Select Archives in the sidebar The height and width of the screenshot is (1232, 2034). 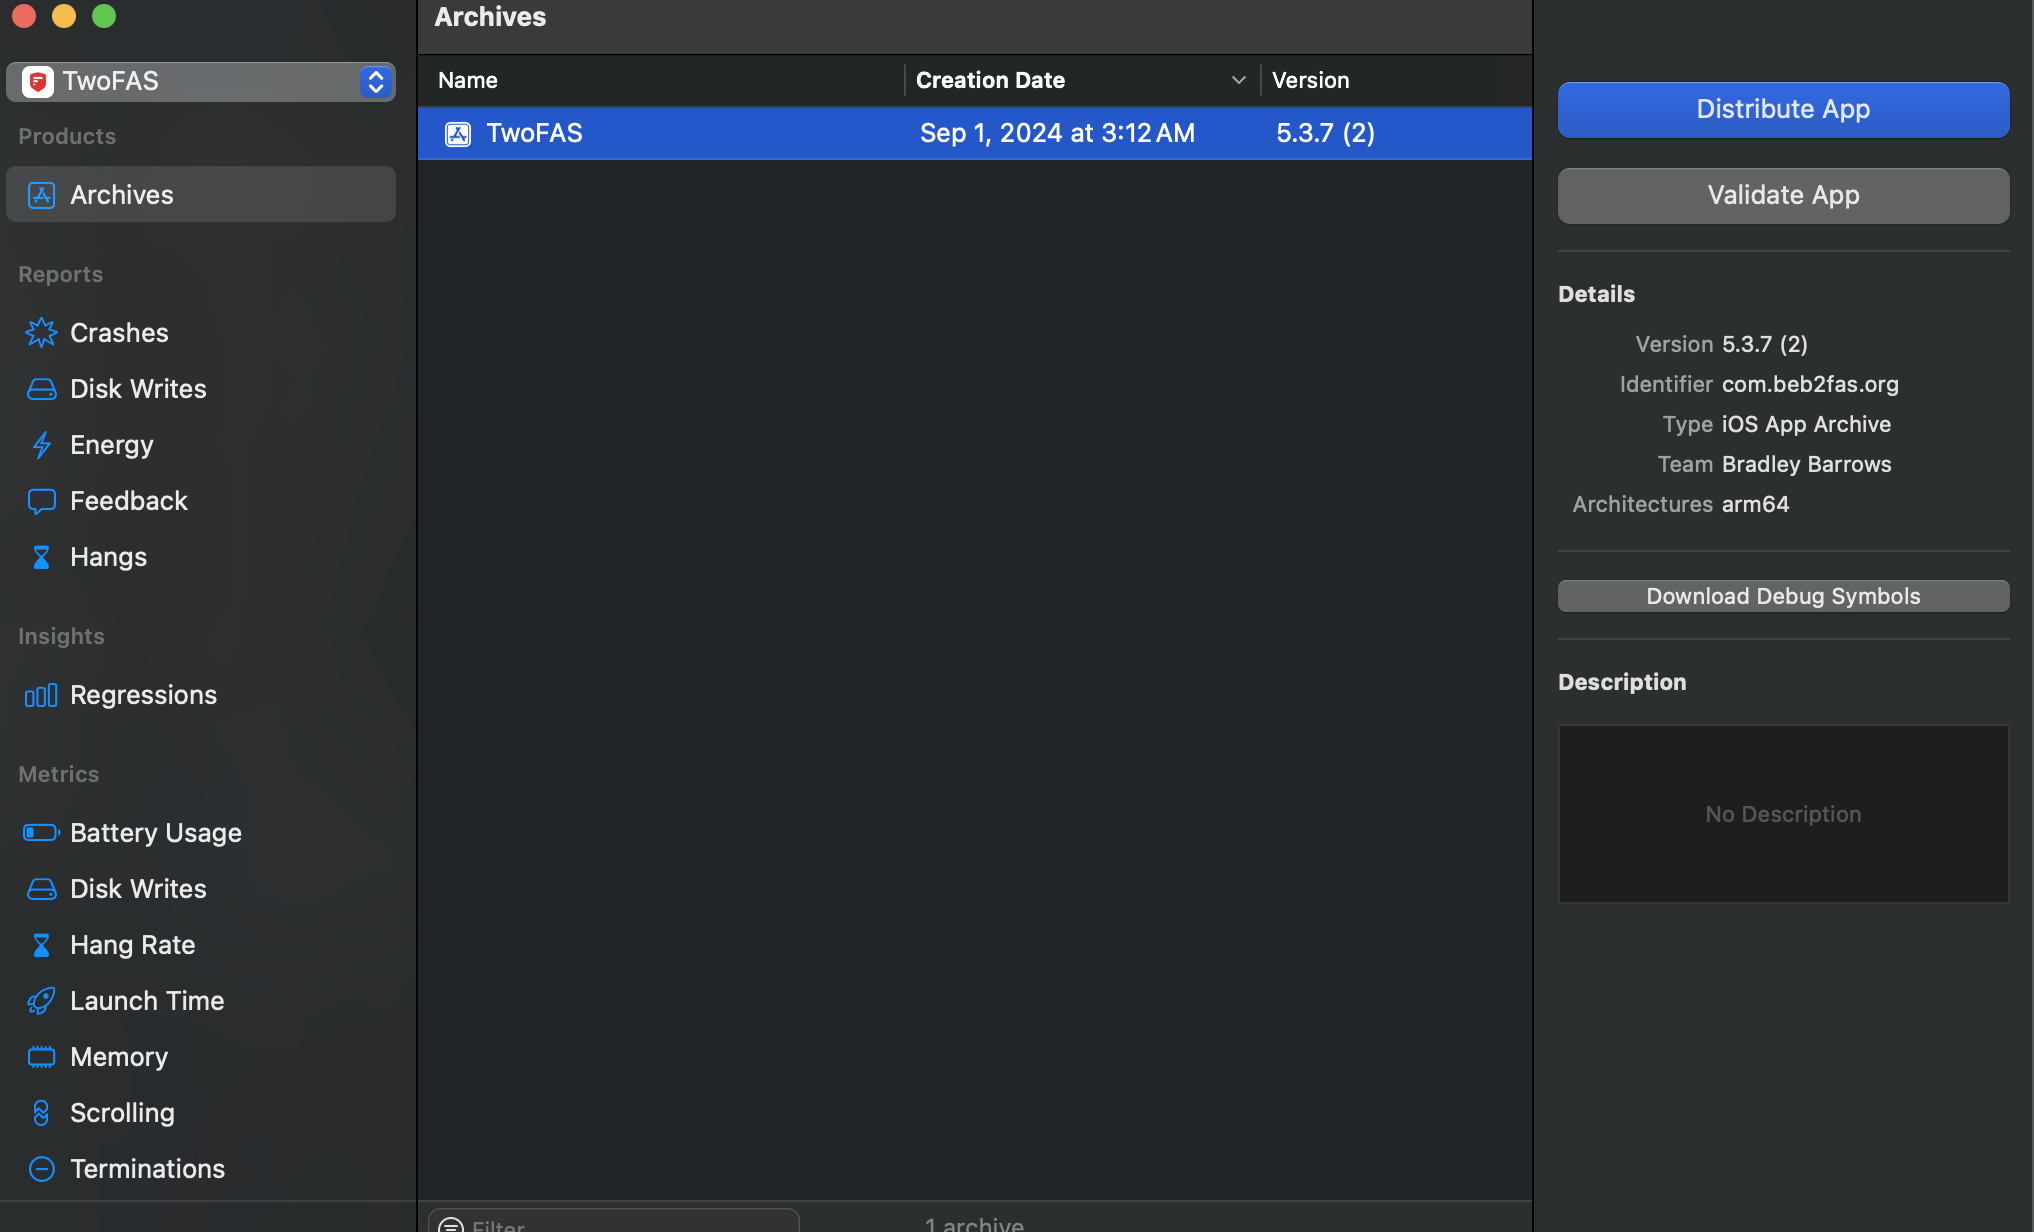(201, 194)
